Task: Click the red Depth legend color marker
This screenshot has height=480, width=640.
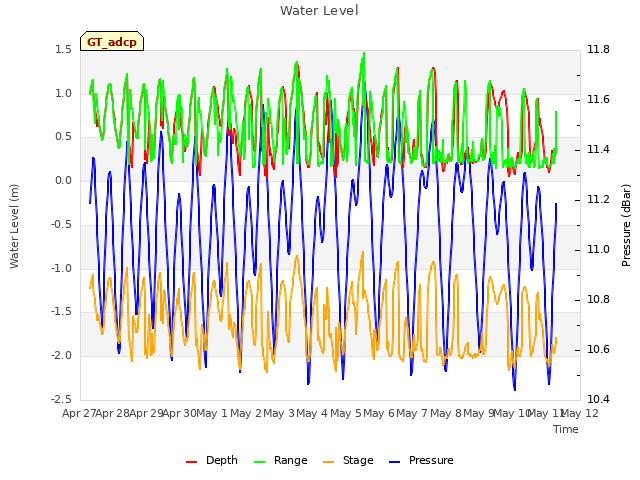Action: pyautogui.click(x=191, y=462)
